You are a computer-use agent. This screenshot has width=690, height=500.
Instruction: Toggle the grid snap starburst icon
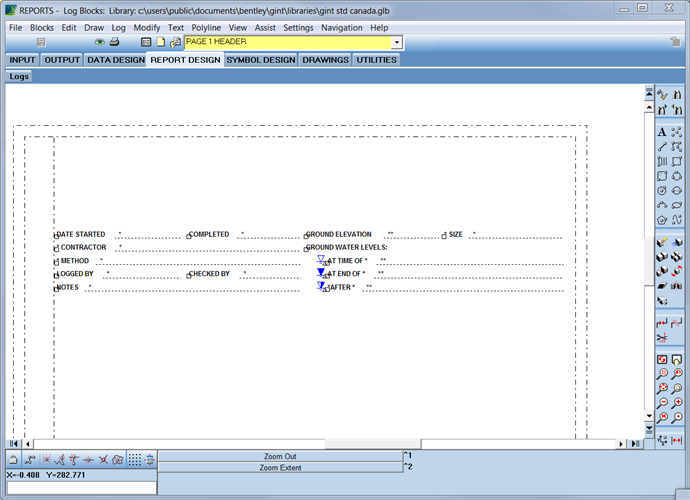click(45, 460)
